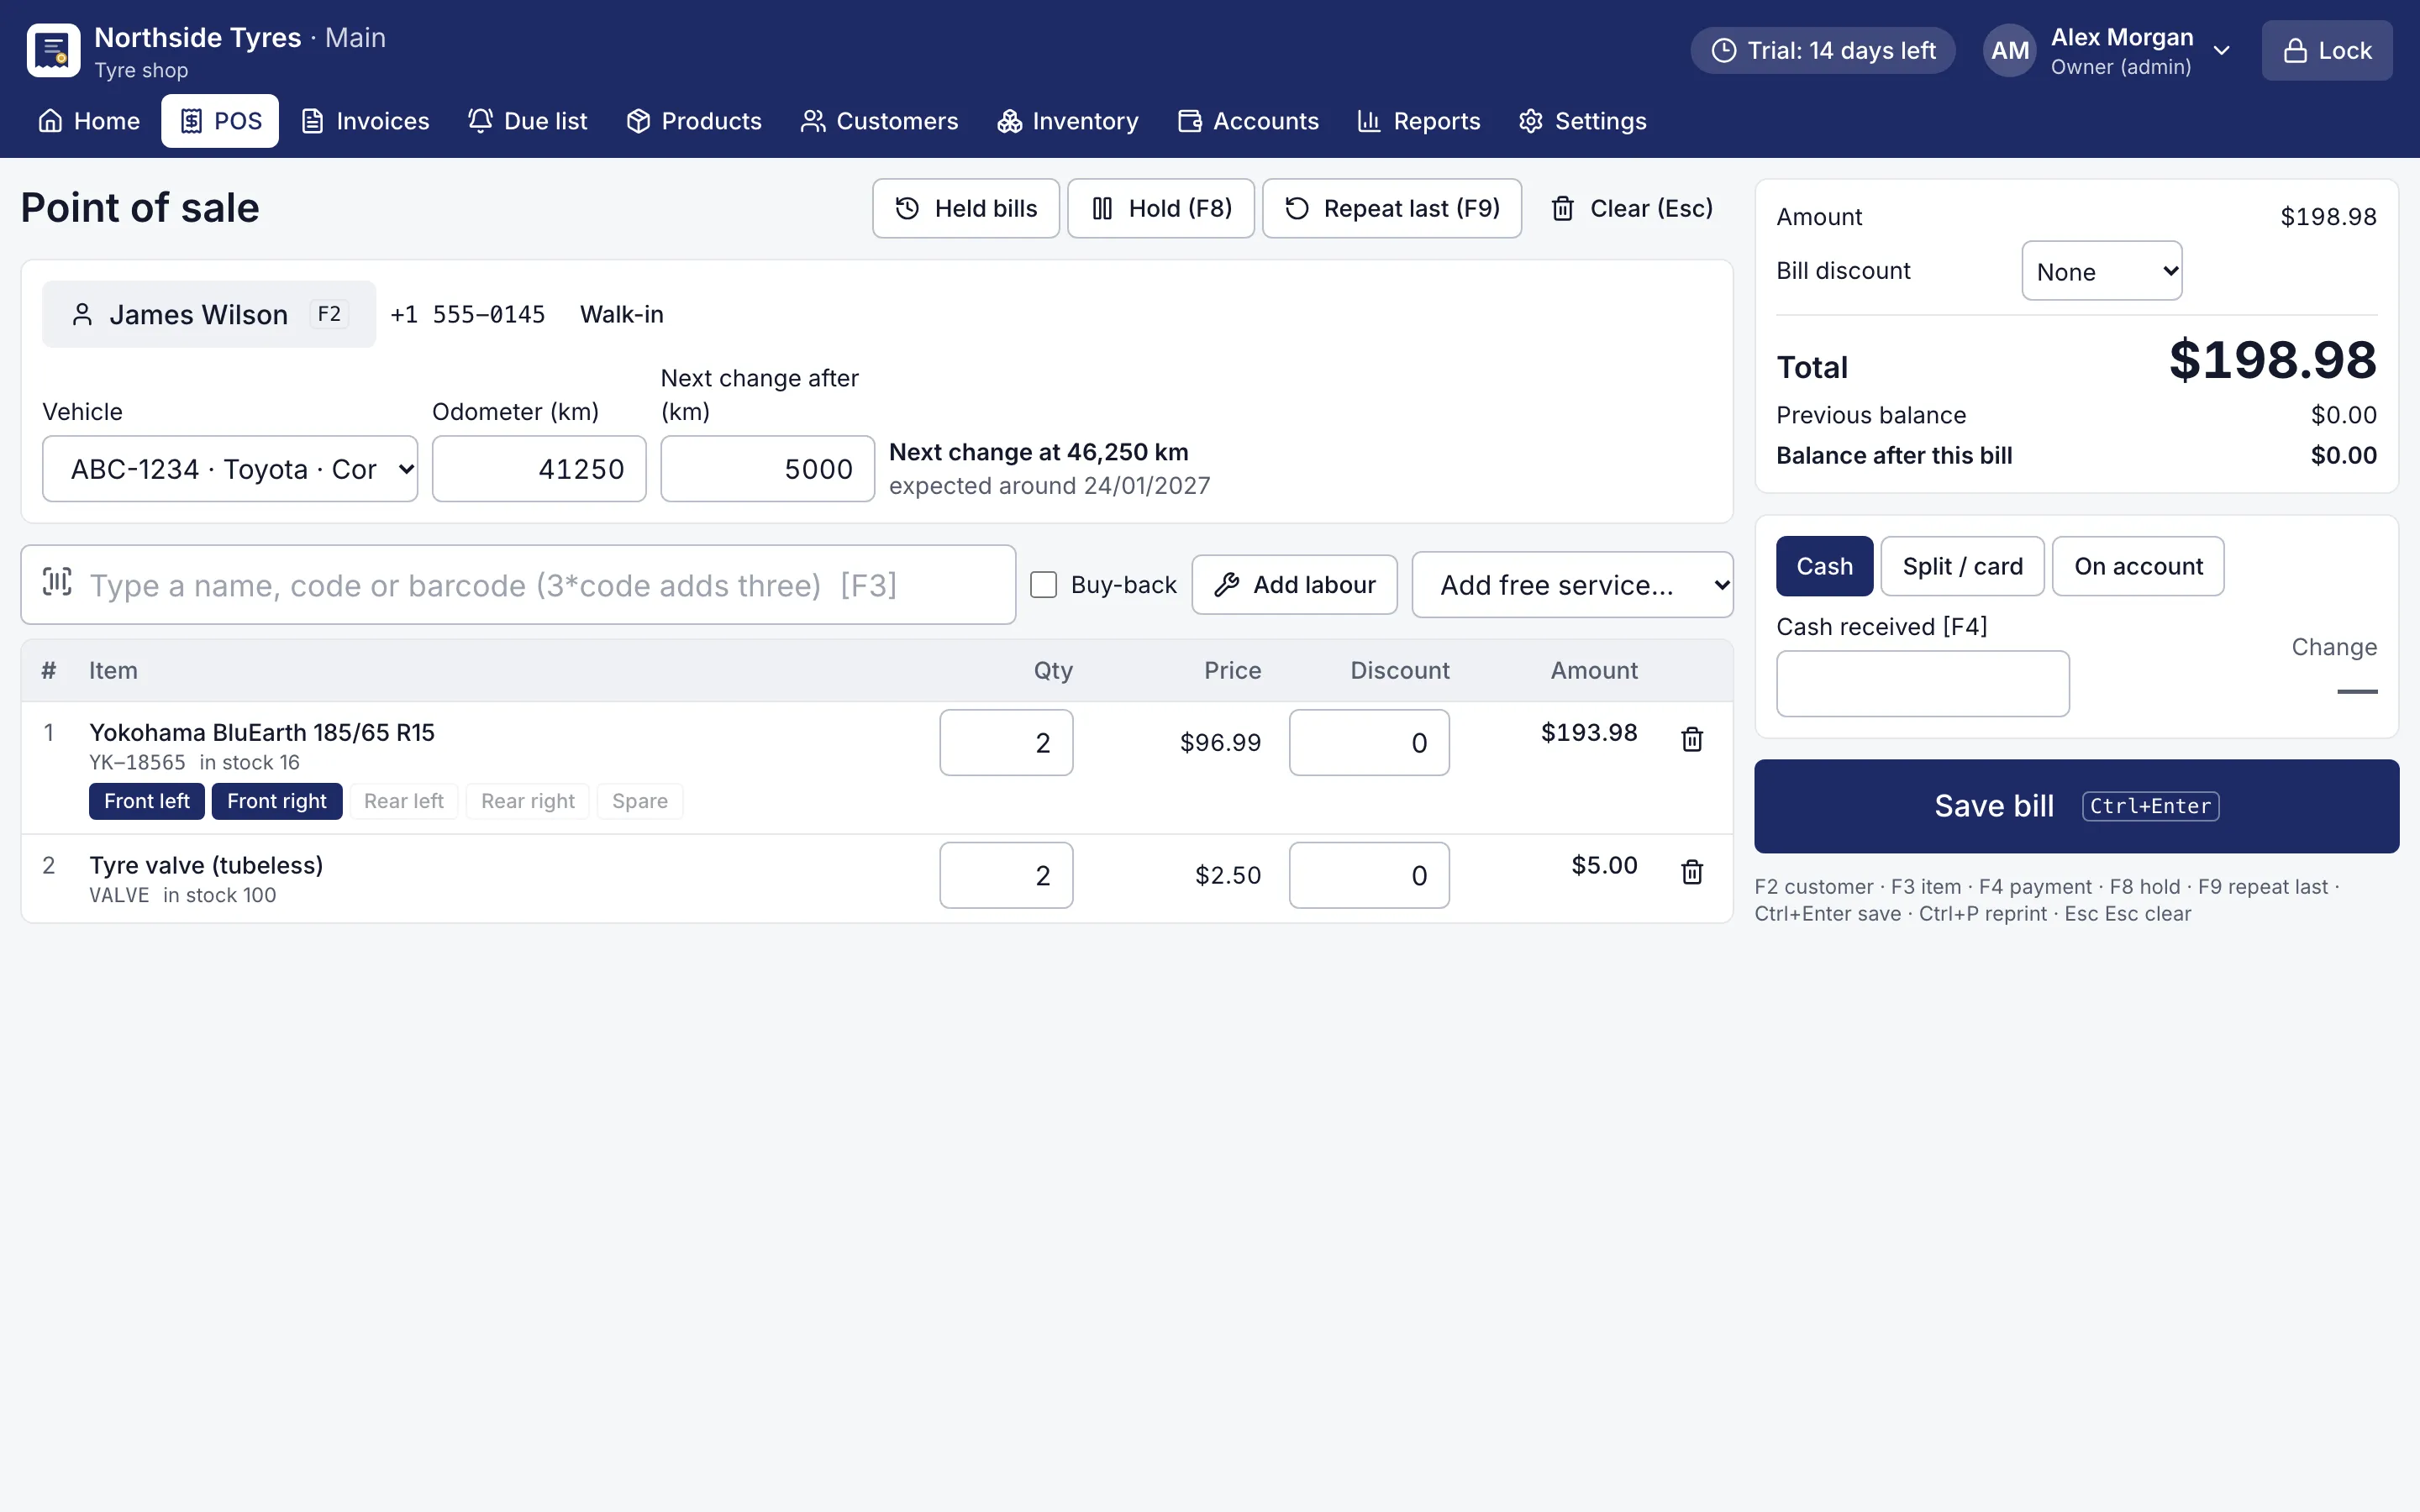Image resolution: width=2420 pixels, height=1512 pixels.
Task: Toggle Rear left tyre position
Action: tap(403, 801)
